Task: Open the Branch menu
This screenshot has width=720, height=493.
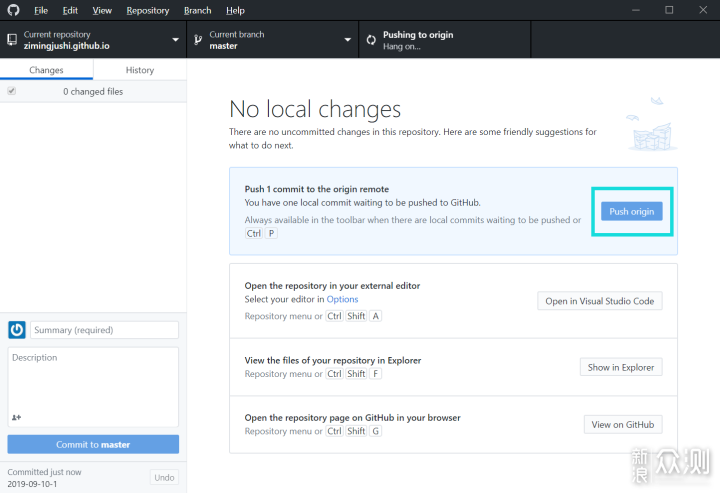Action: tap(197, 10)
